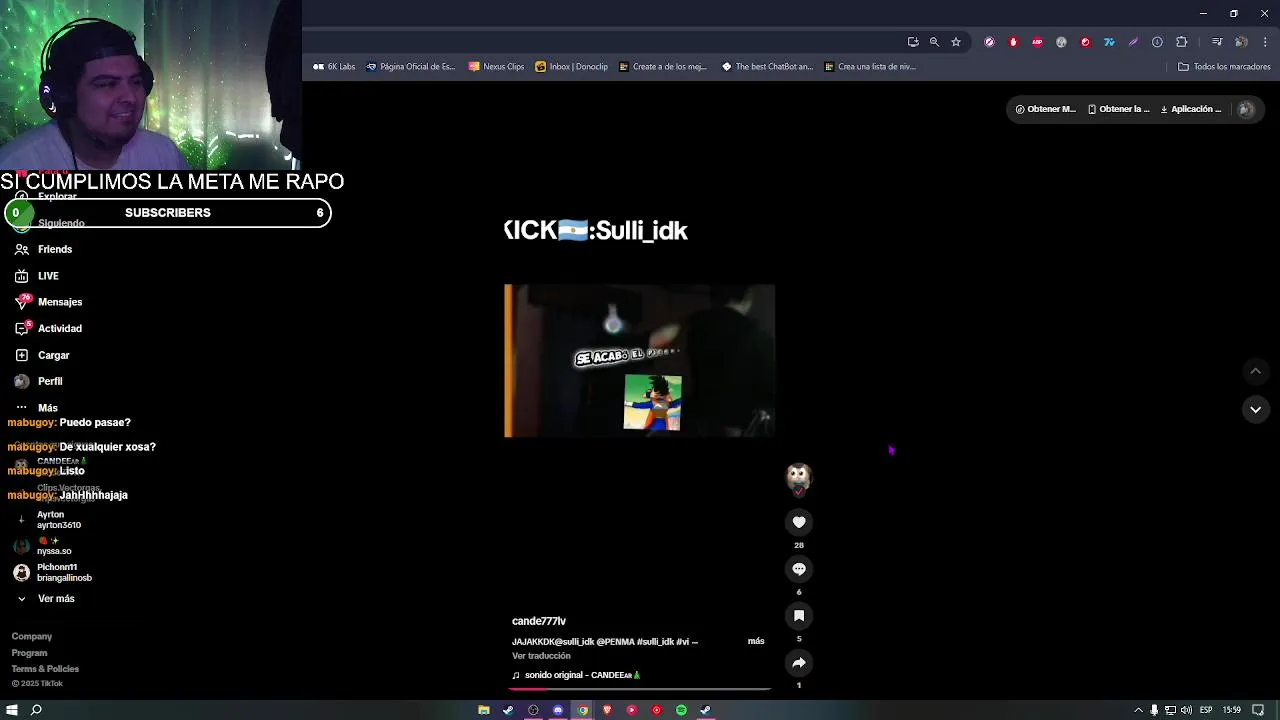
Task: Open File Explorer on taskbar
Action: tap(484, 710)
